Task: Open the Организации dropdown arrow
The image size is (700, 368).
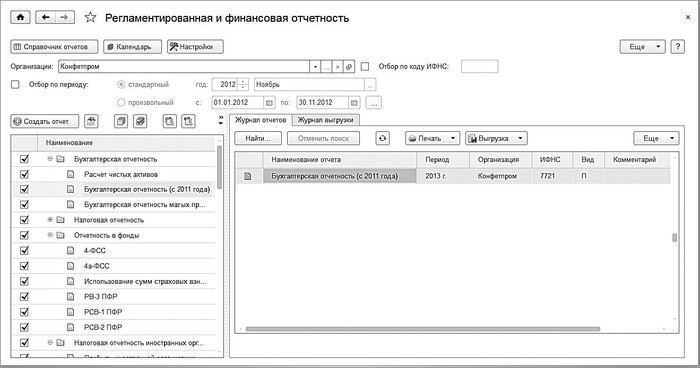Action: [315, 67]
